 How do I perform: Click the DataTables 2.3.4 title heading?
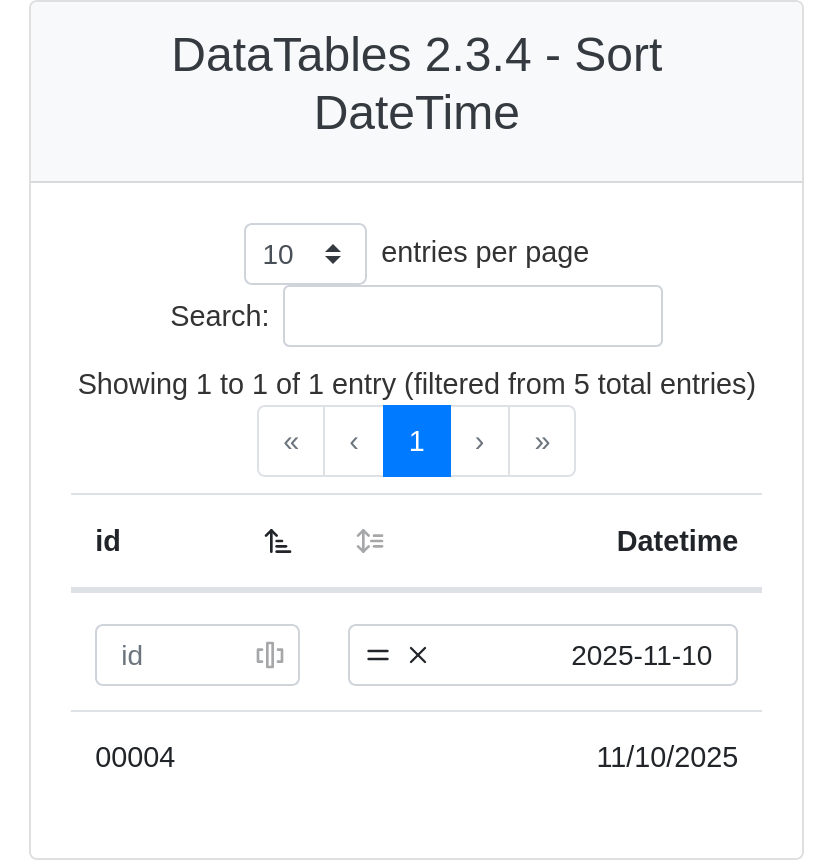click(x=416, y=84)
